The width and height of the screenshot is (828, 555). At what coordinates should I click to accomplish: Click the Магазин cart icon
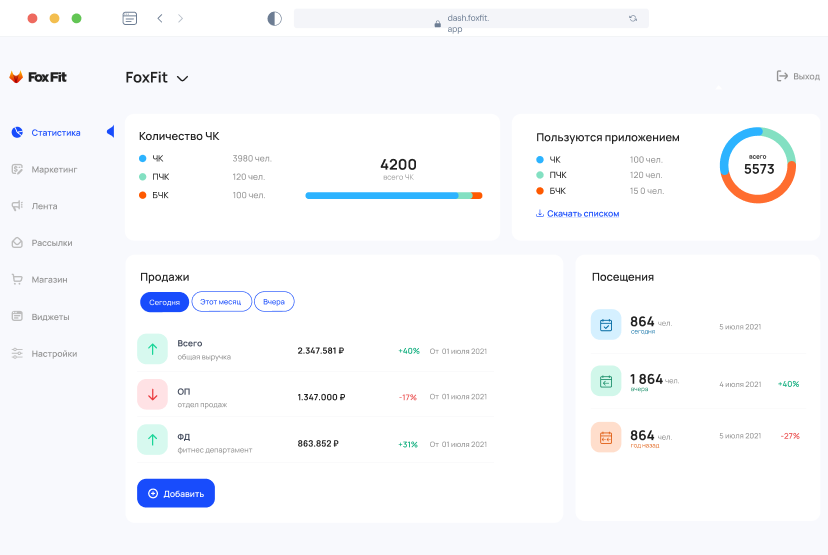pos(17,279)
